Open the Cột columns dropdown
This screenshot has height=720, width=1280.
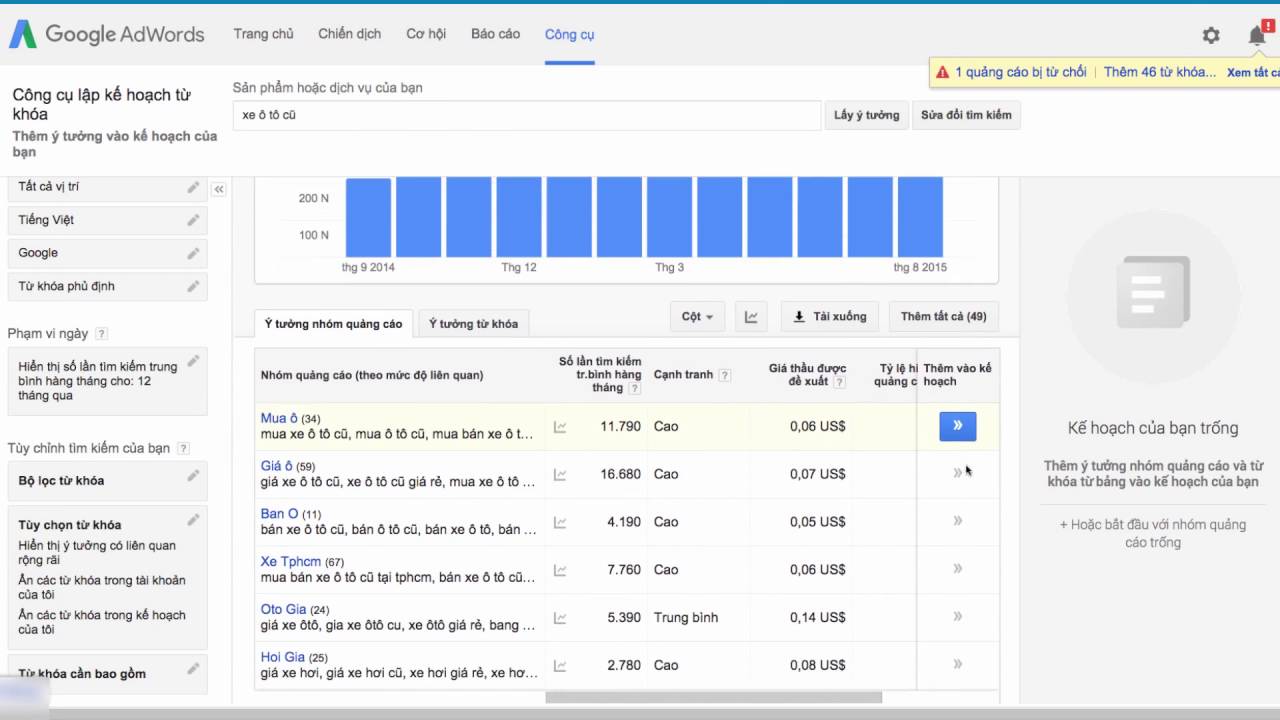pos(696,316)
